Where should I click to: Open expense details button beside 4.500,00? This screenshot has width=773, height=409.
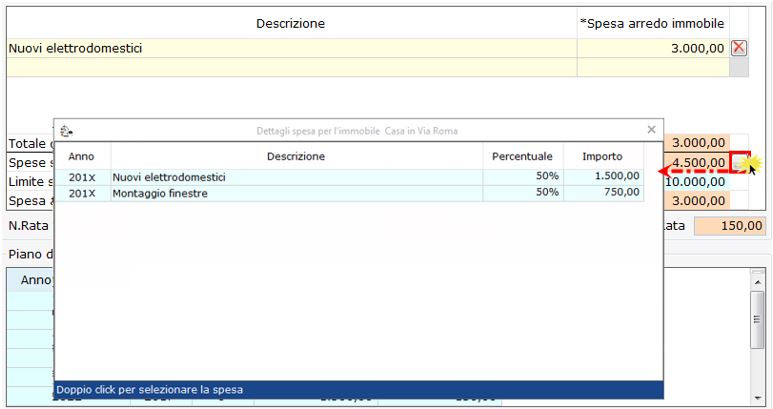[739, 163]
